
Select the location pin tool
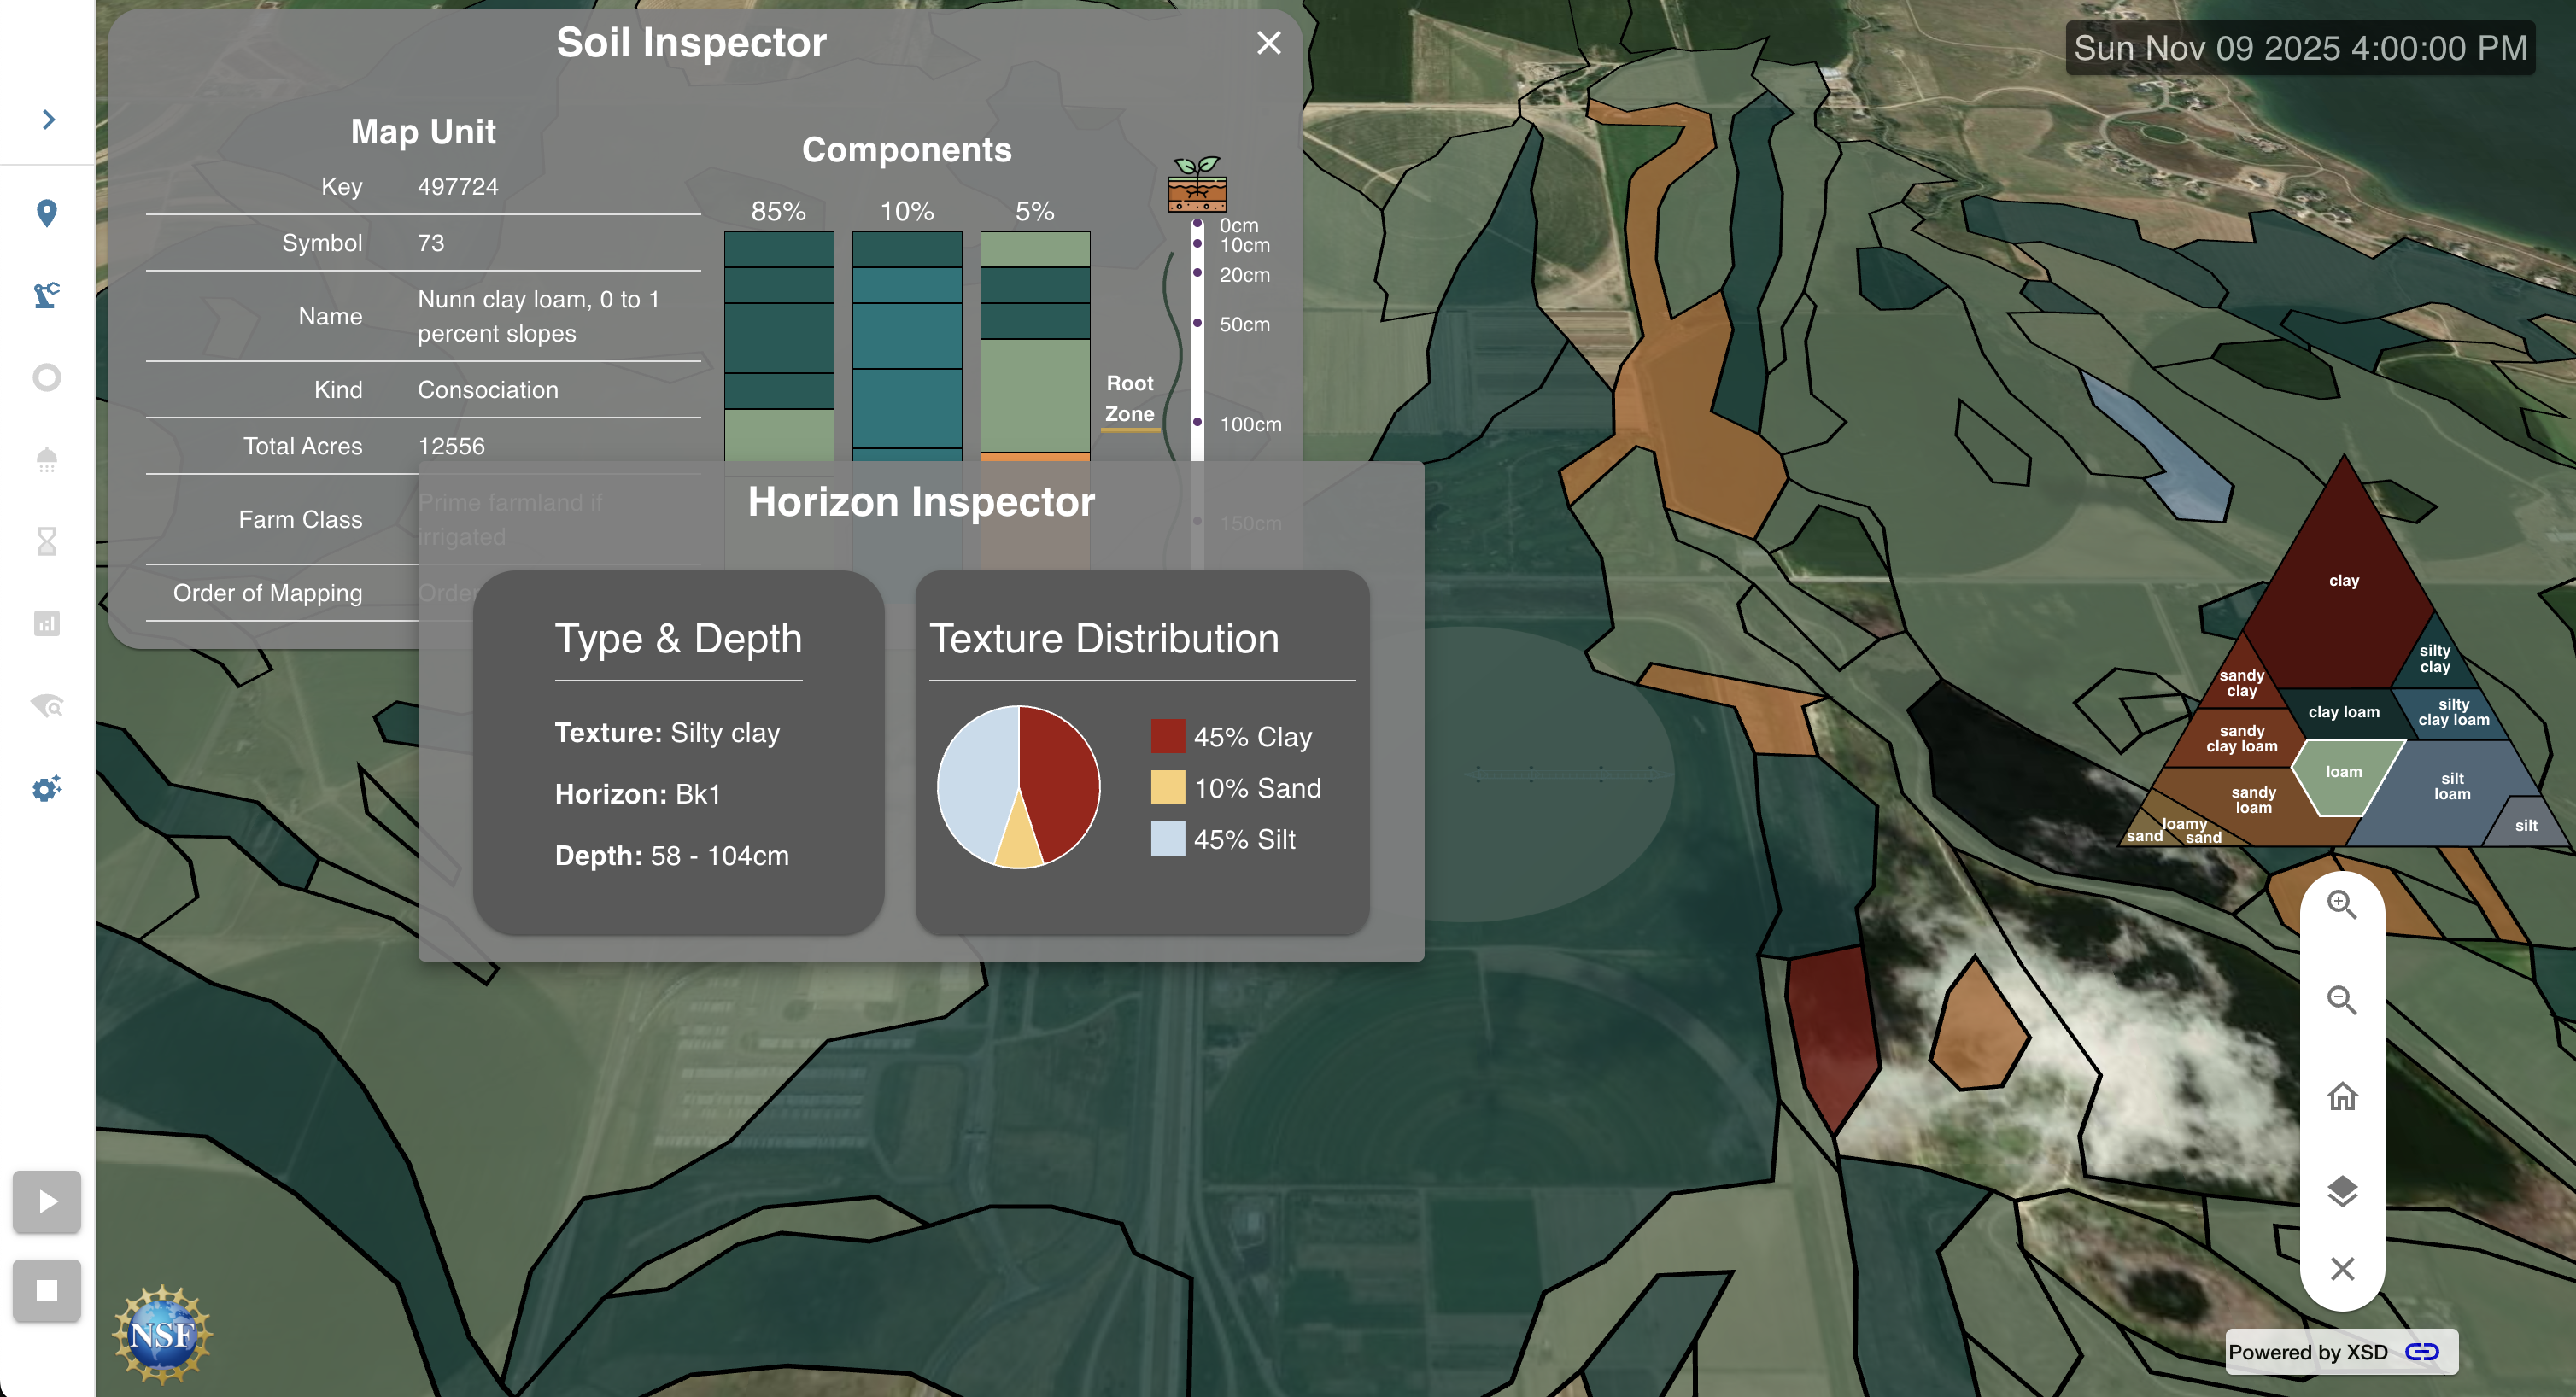pyautogui.click(x=47, y=213)
